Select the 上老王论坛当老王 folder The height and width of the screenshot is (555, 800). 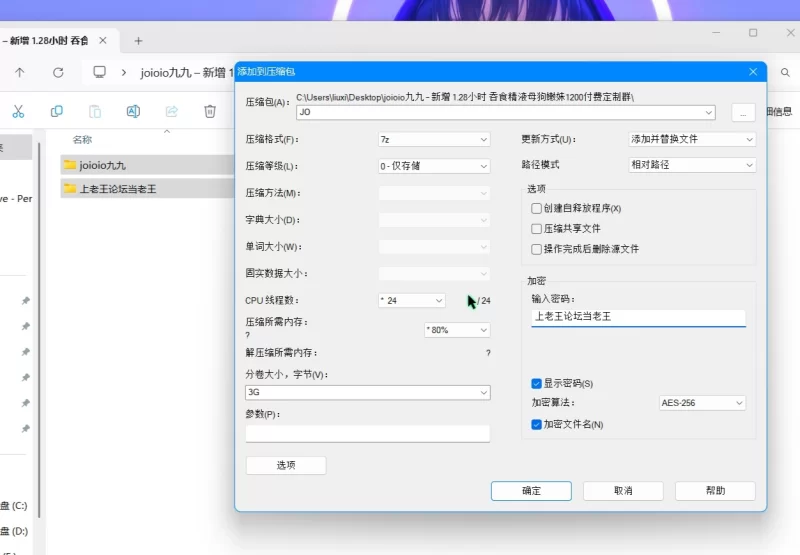click(x=147, y=189)
